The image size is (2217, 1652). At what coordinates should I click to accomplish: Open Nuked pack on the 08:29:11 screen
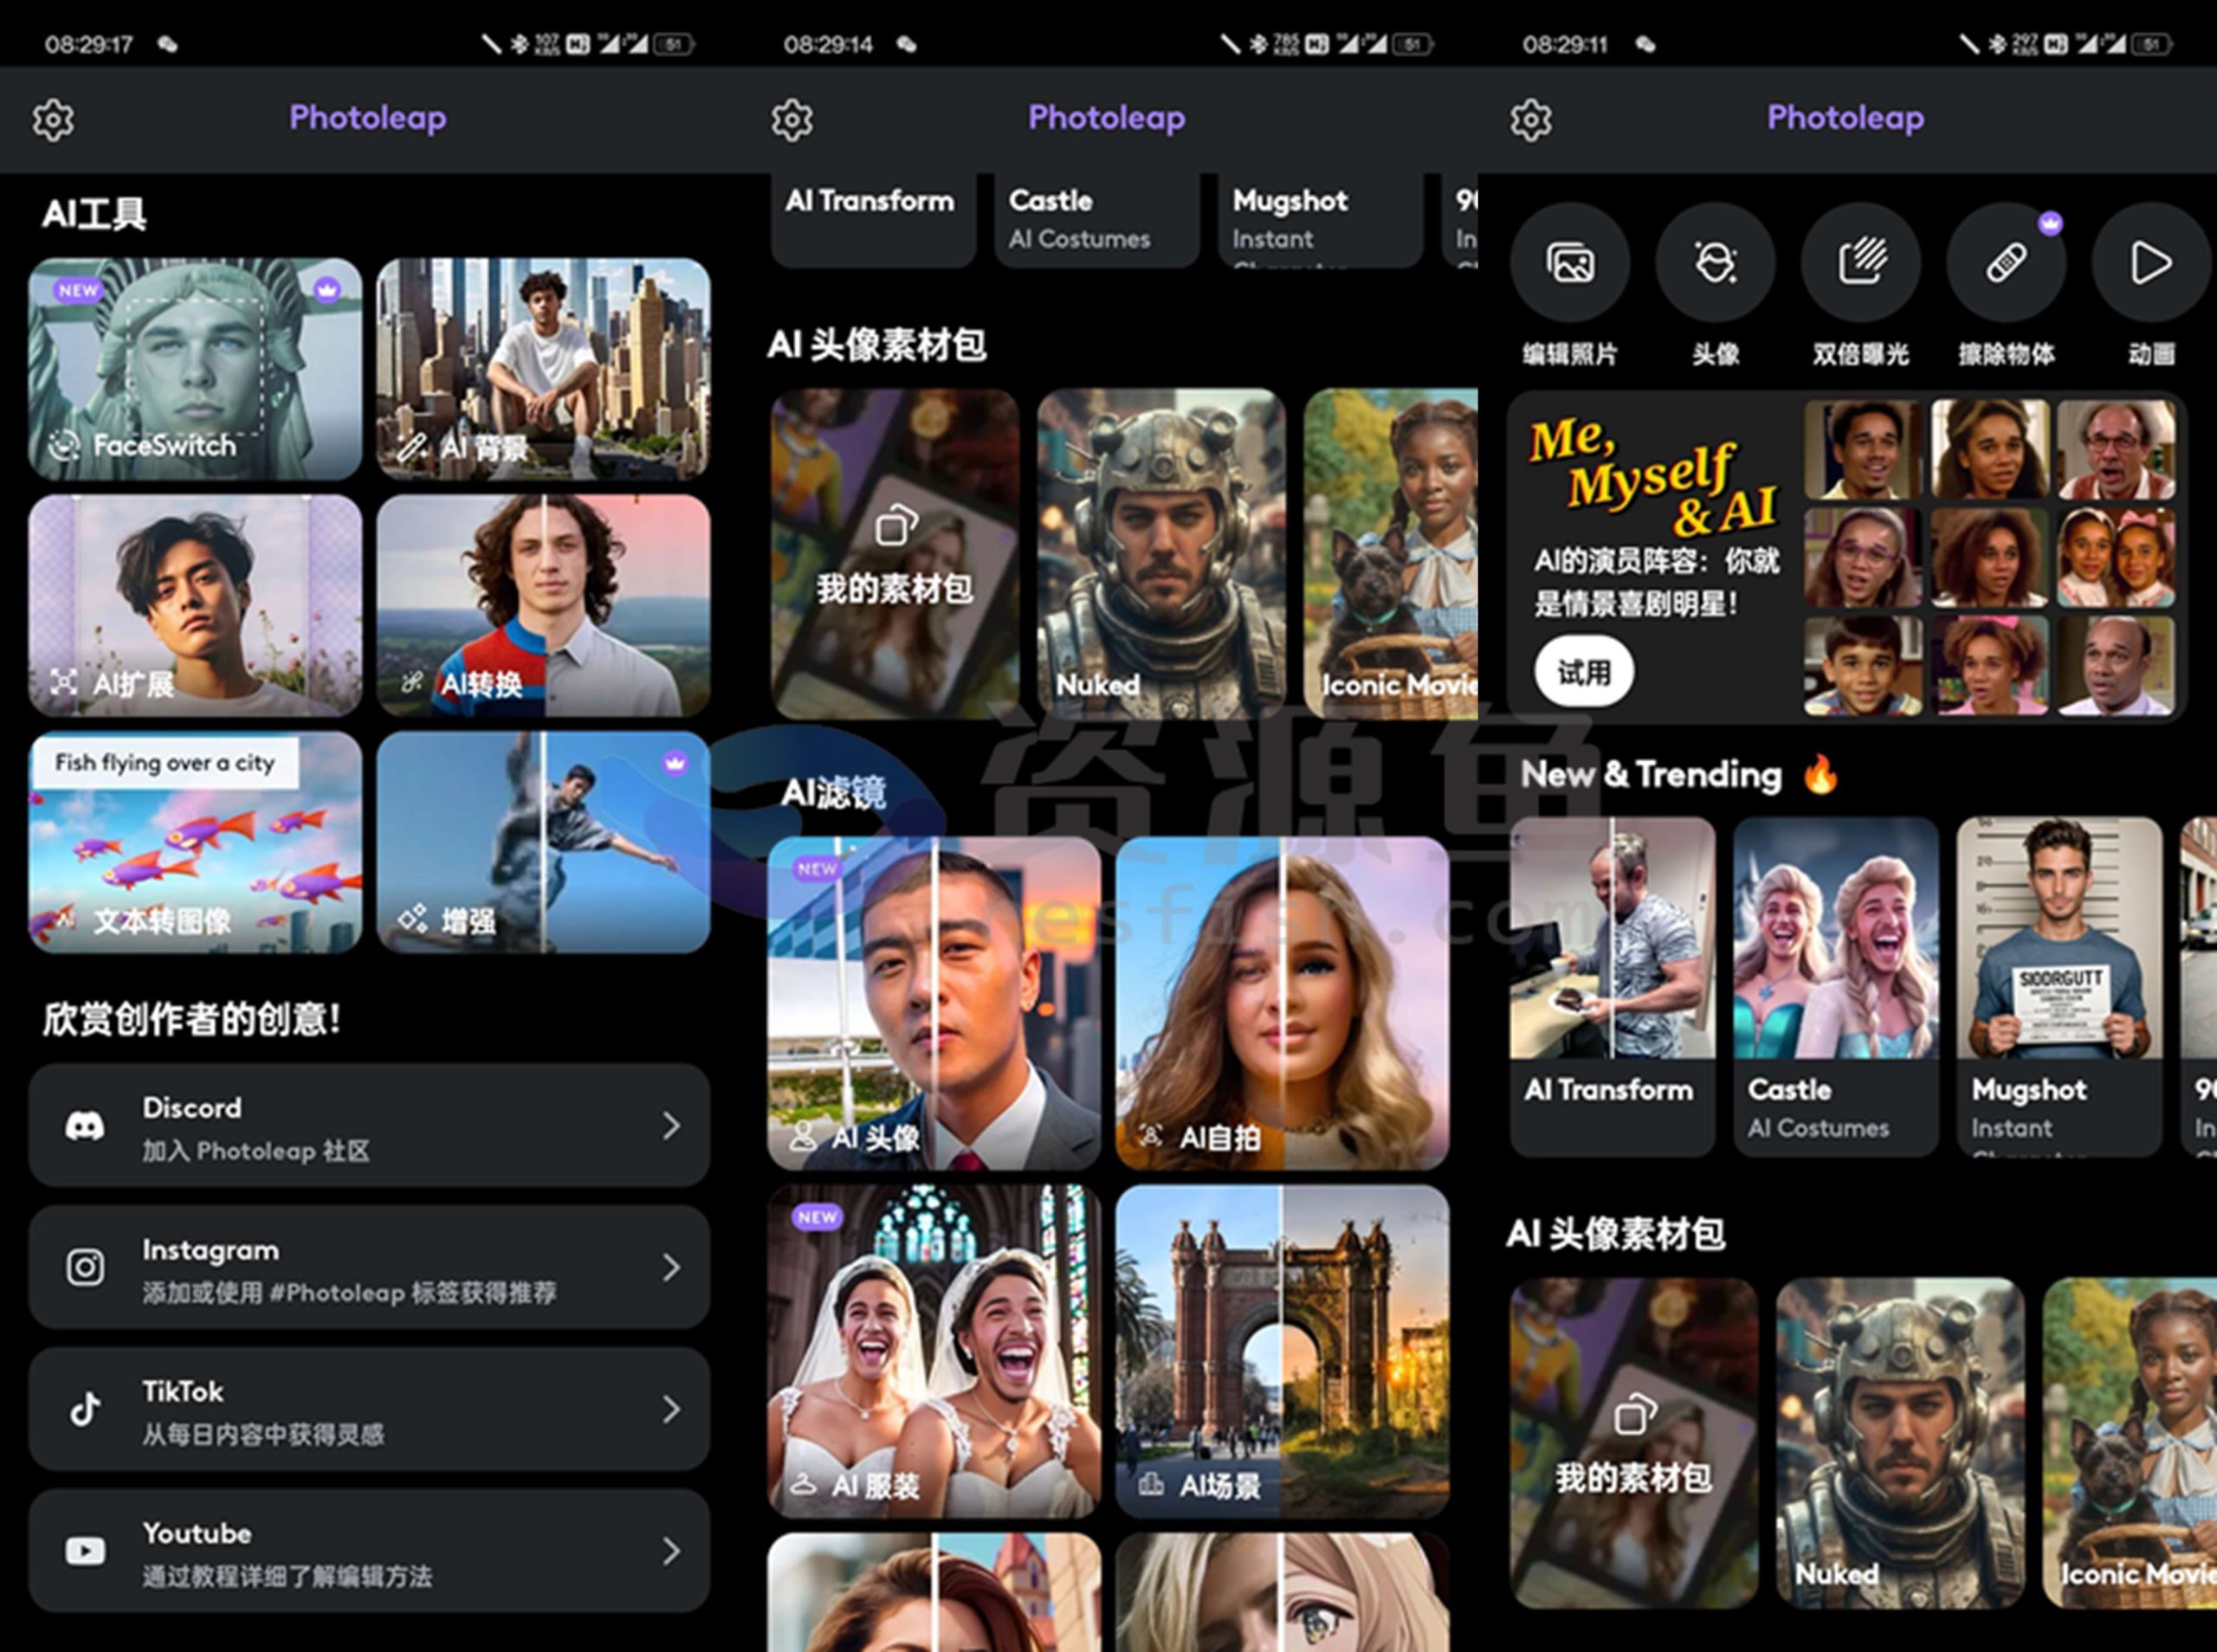tap(1900, 1443)
